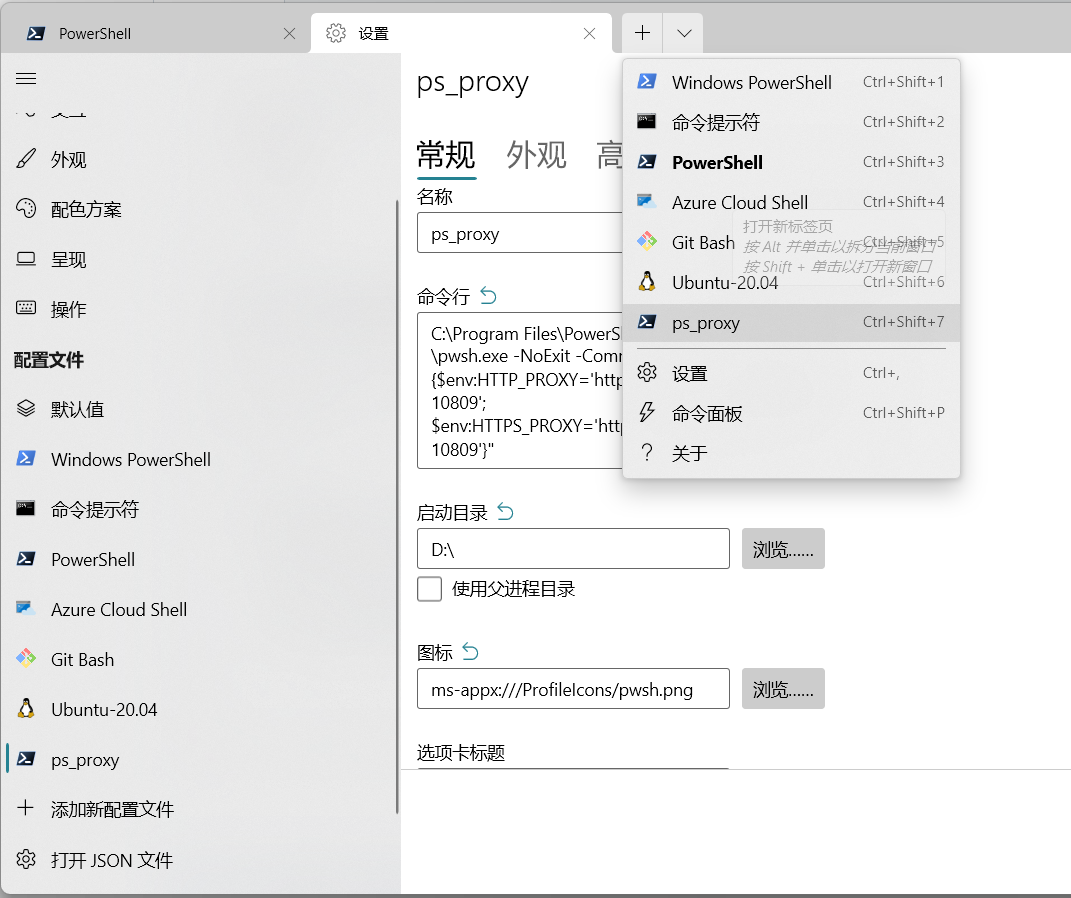Screen dimensions: 1071x898
Task: Click Ubuntu-20.04 penguin icon in dropdown menu
Action: click(x=647, y=281)
